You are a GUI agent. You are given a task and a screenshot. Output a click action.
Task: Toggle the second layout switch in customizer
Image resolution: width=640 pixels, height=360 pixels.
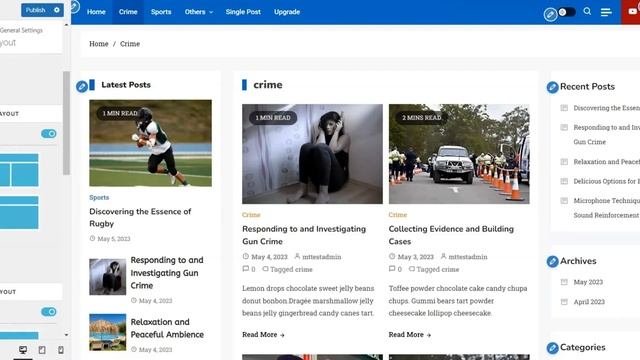click(49, 312)
